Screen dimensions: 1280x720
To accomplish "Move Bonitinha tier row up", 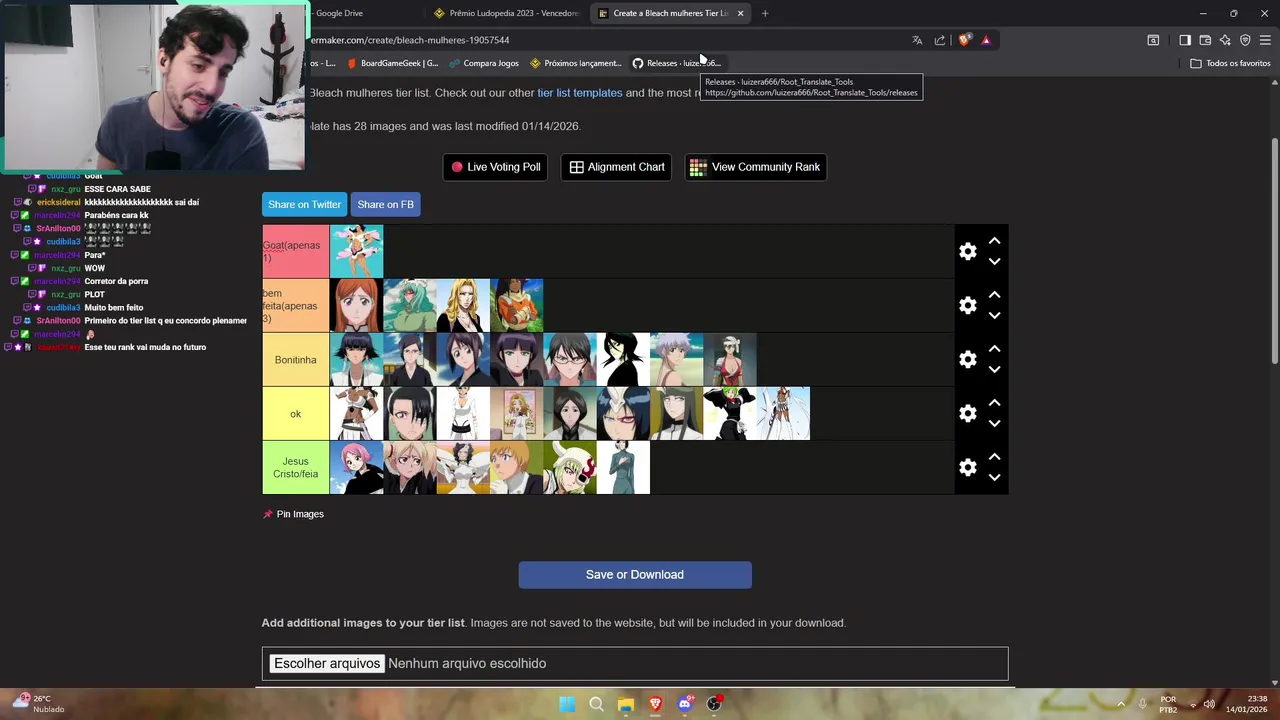I will pyautogui.click(x=994, y=349).
